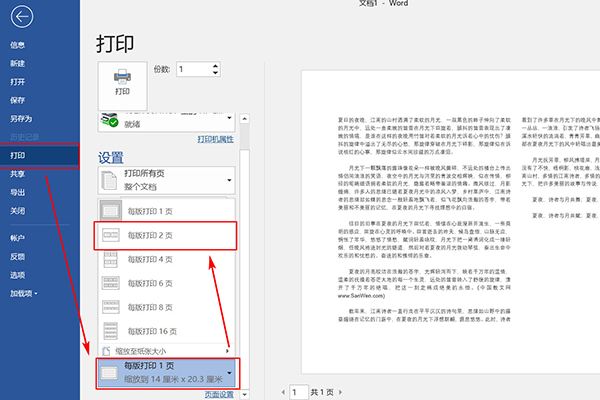Select 每版打印 6 页 option
Screen dimensions: 600x400
166,284
